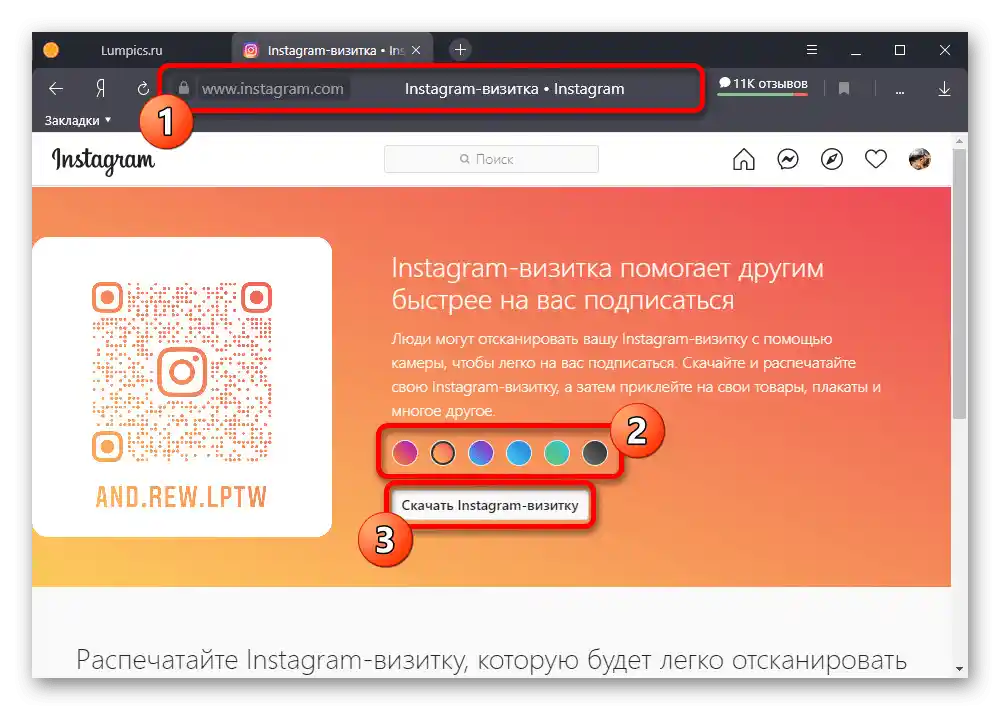Click the Instagram logo
1000x710 pixels.
(103, 160)
